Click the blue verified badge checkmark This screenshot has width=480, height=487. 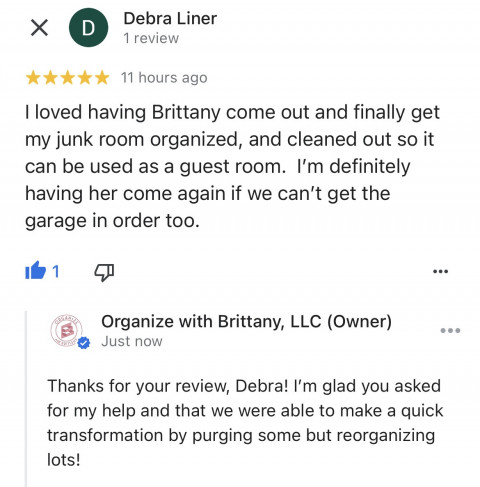tap(84, 343)
